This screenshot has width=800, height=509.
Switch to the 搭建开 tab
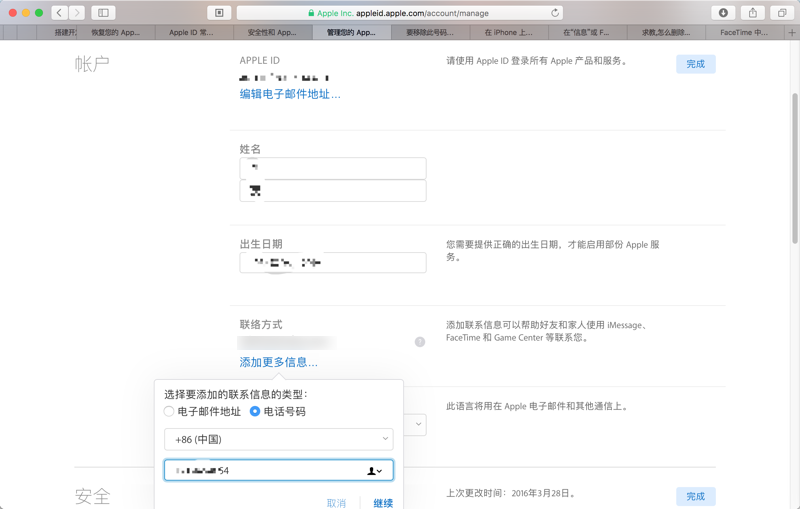pyautogui.click(x=57, y=33)
